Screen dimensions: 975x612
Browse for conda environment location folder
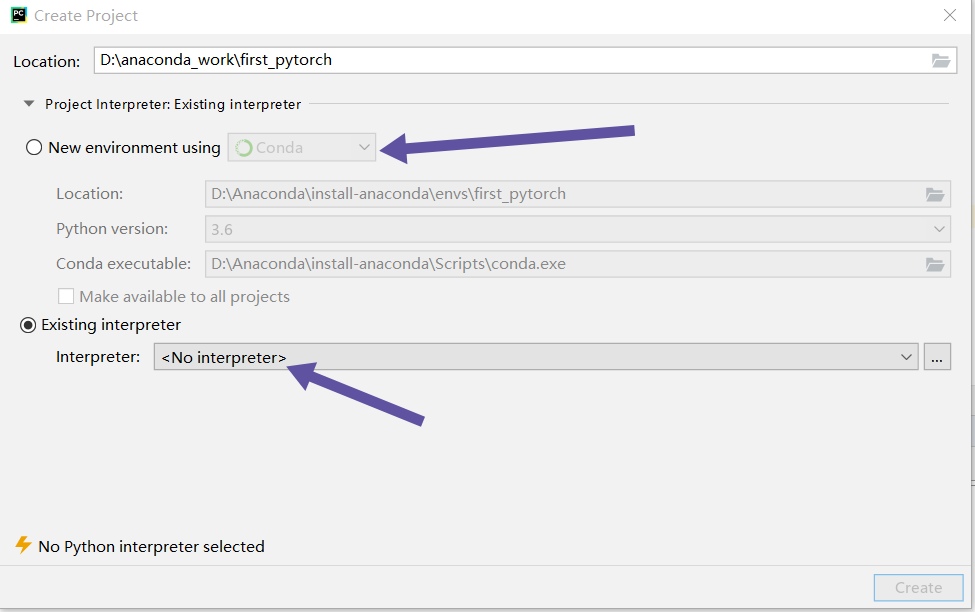(935, 194)
